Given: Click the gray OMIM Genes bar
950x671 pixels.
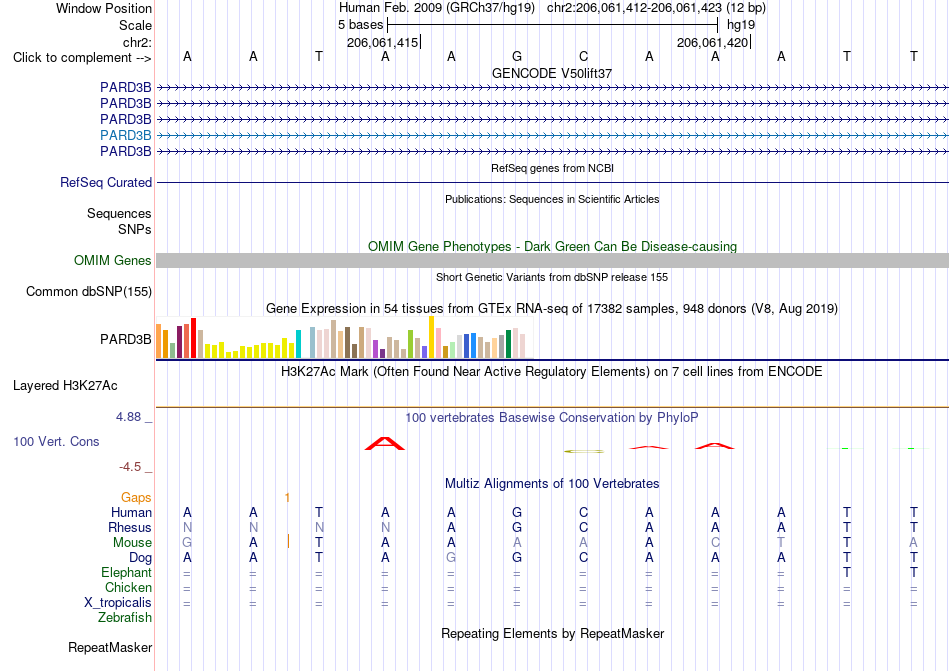Looking at the screenshot, I should point(552,260).
